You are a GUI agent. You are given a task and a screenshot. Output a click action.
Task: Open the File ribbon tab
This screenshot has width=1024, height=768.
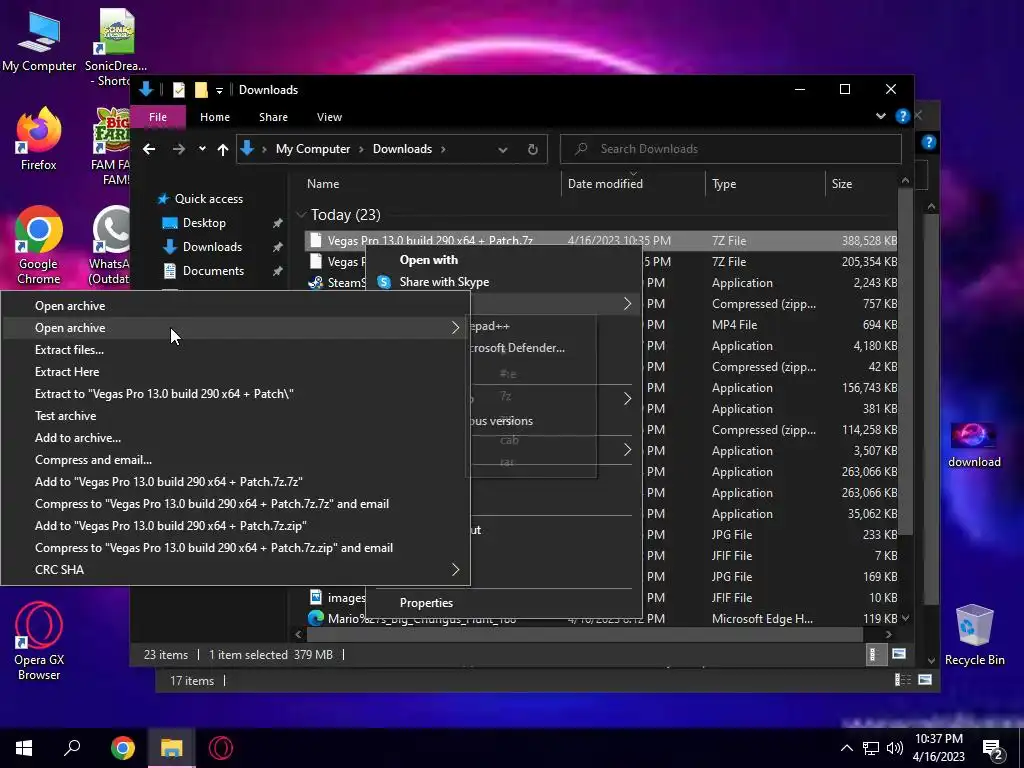[158, 117]
